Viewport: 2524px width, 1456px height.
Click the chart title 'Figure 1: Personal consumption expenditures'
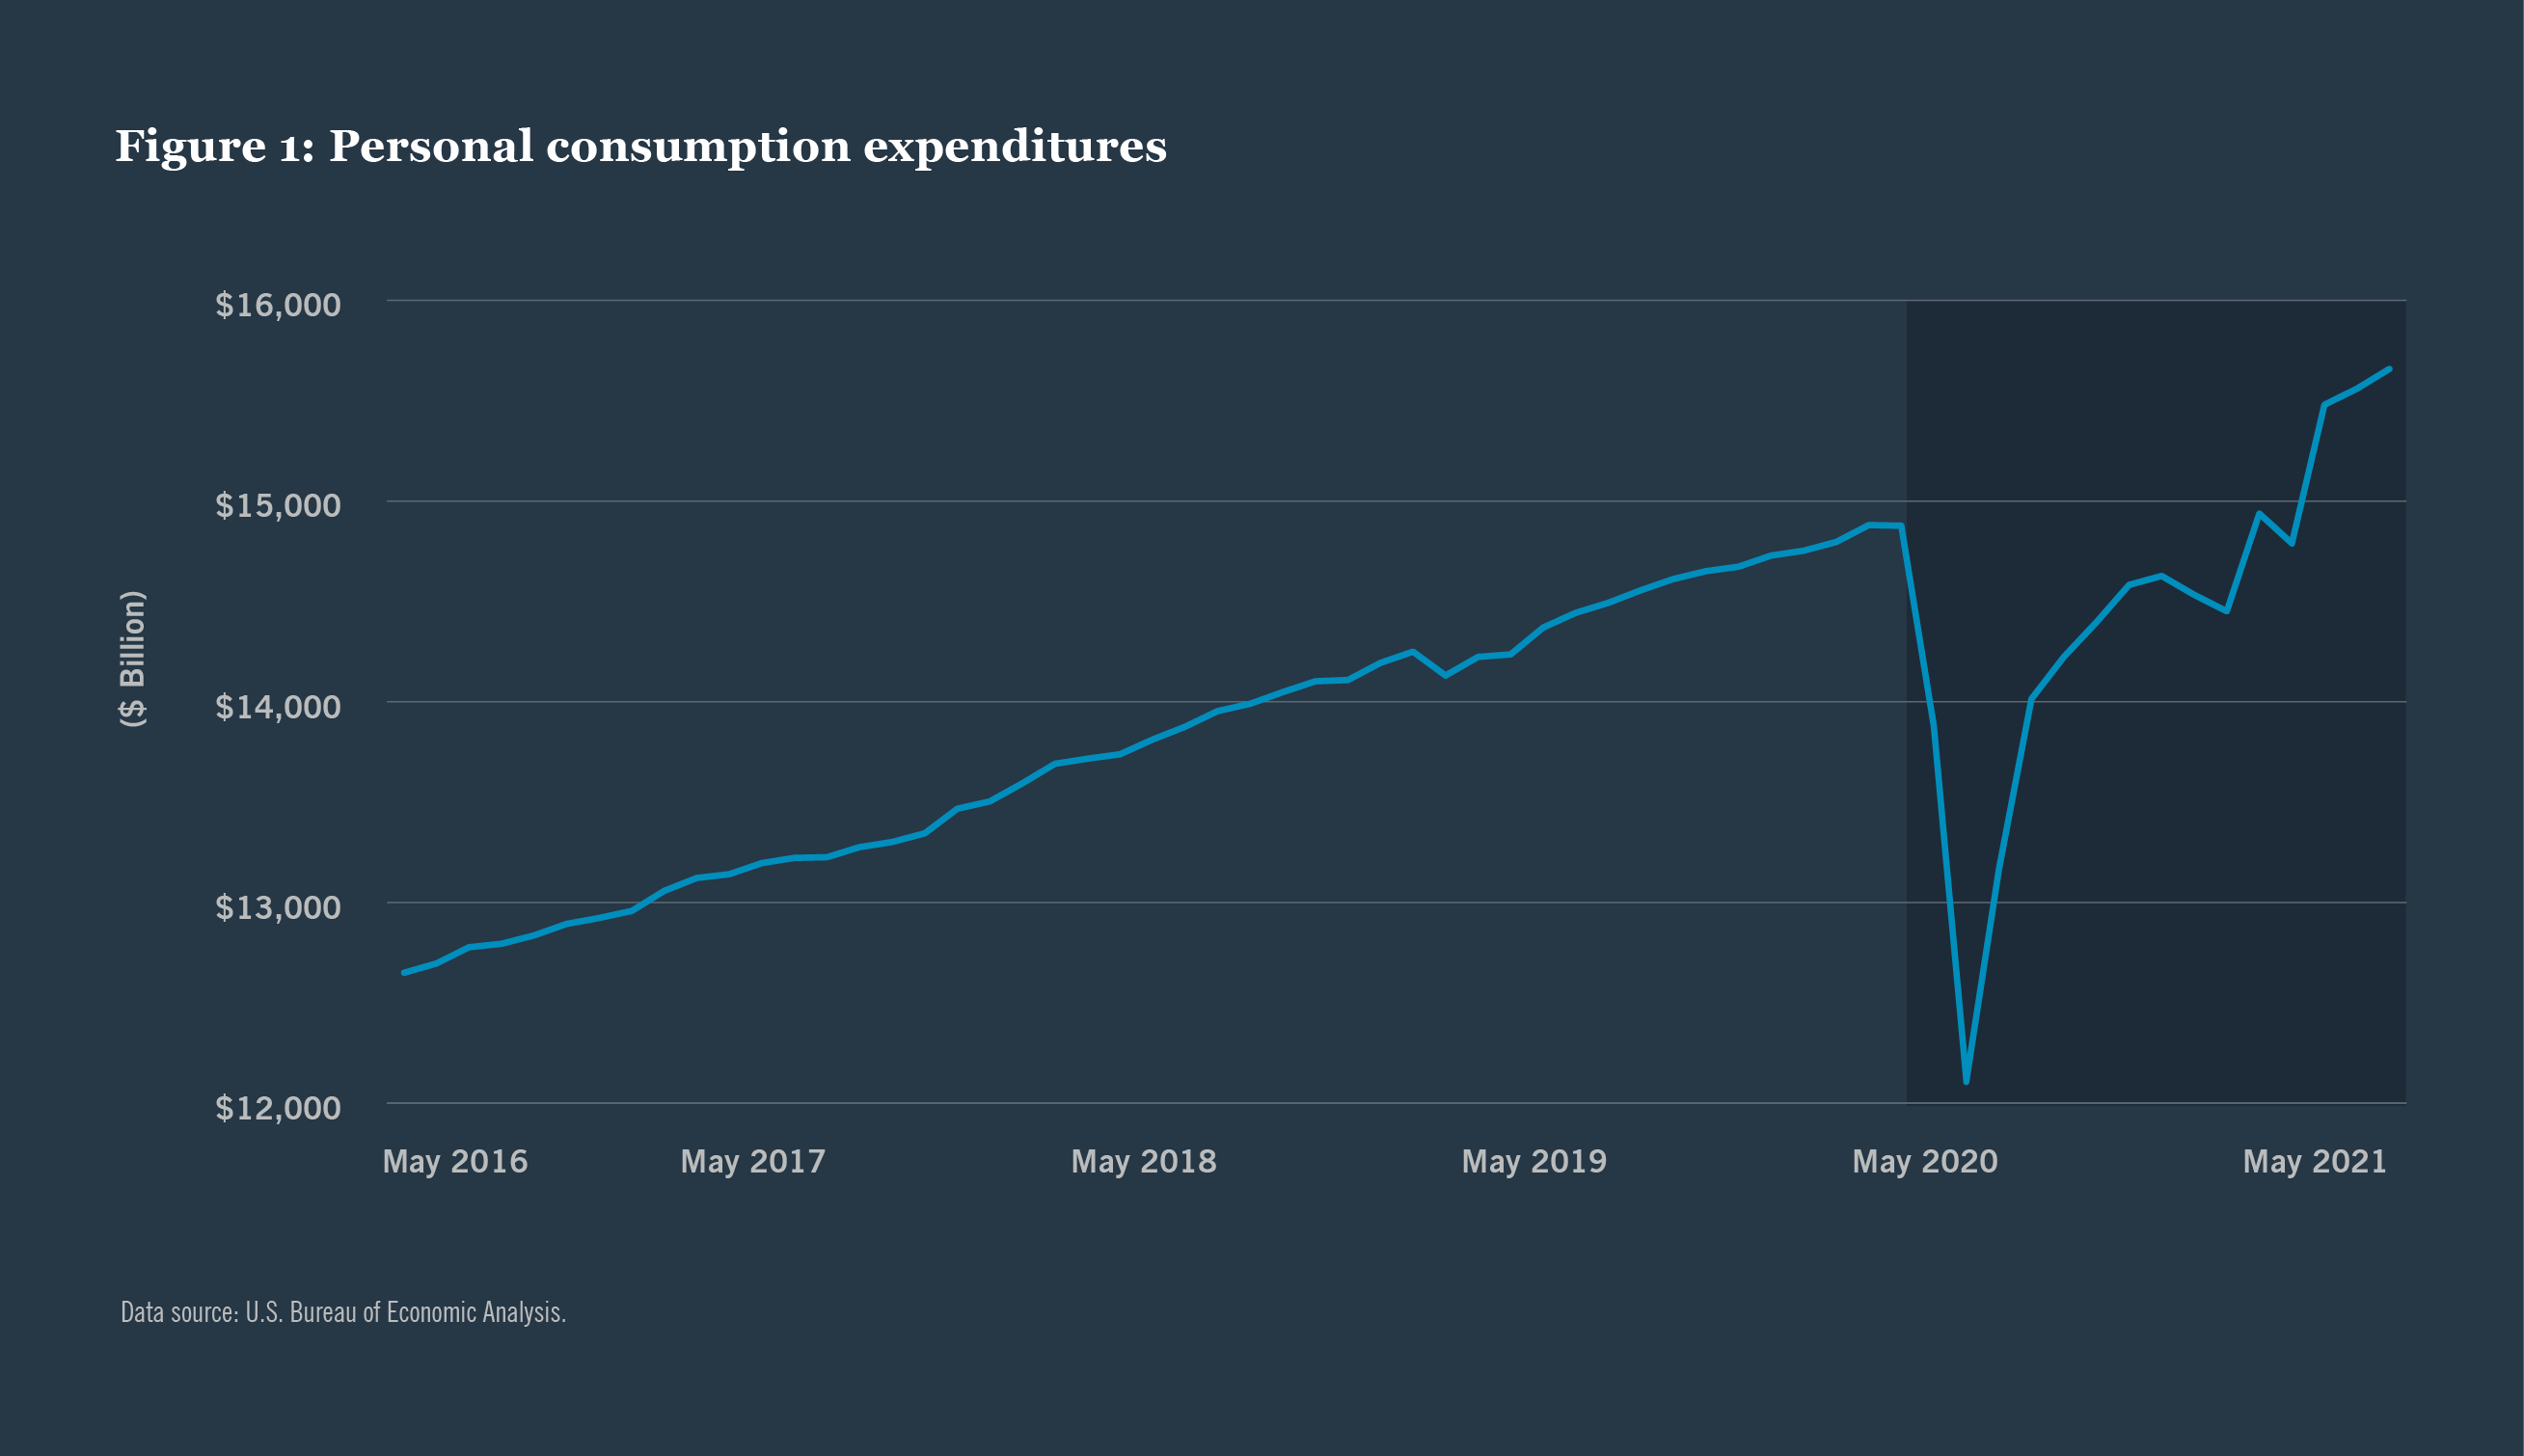click(x=640, y=146)
